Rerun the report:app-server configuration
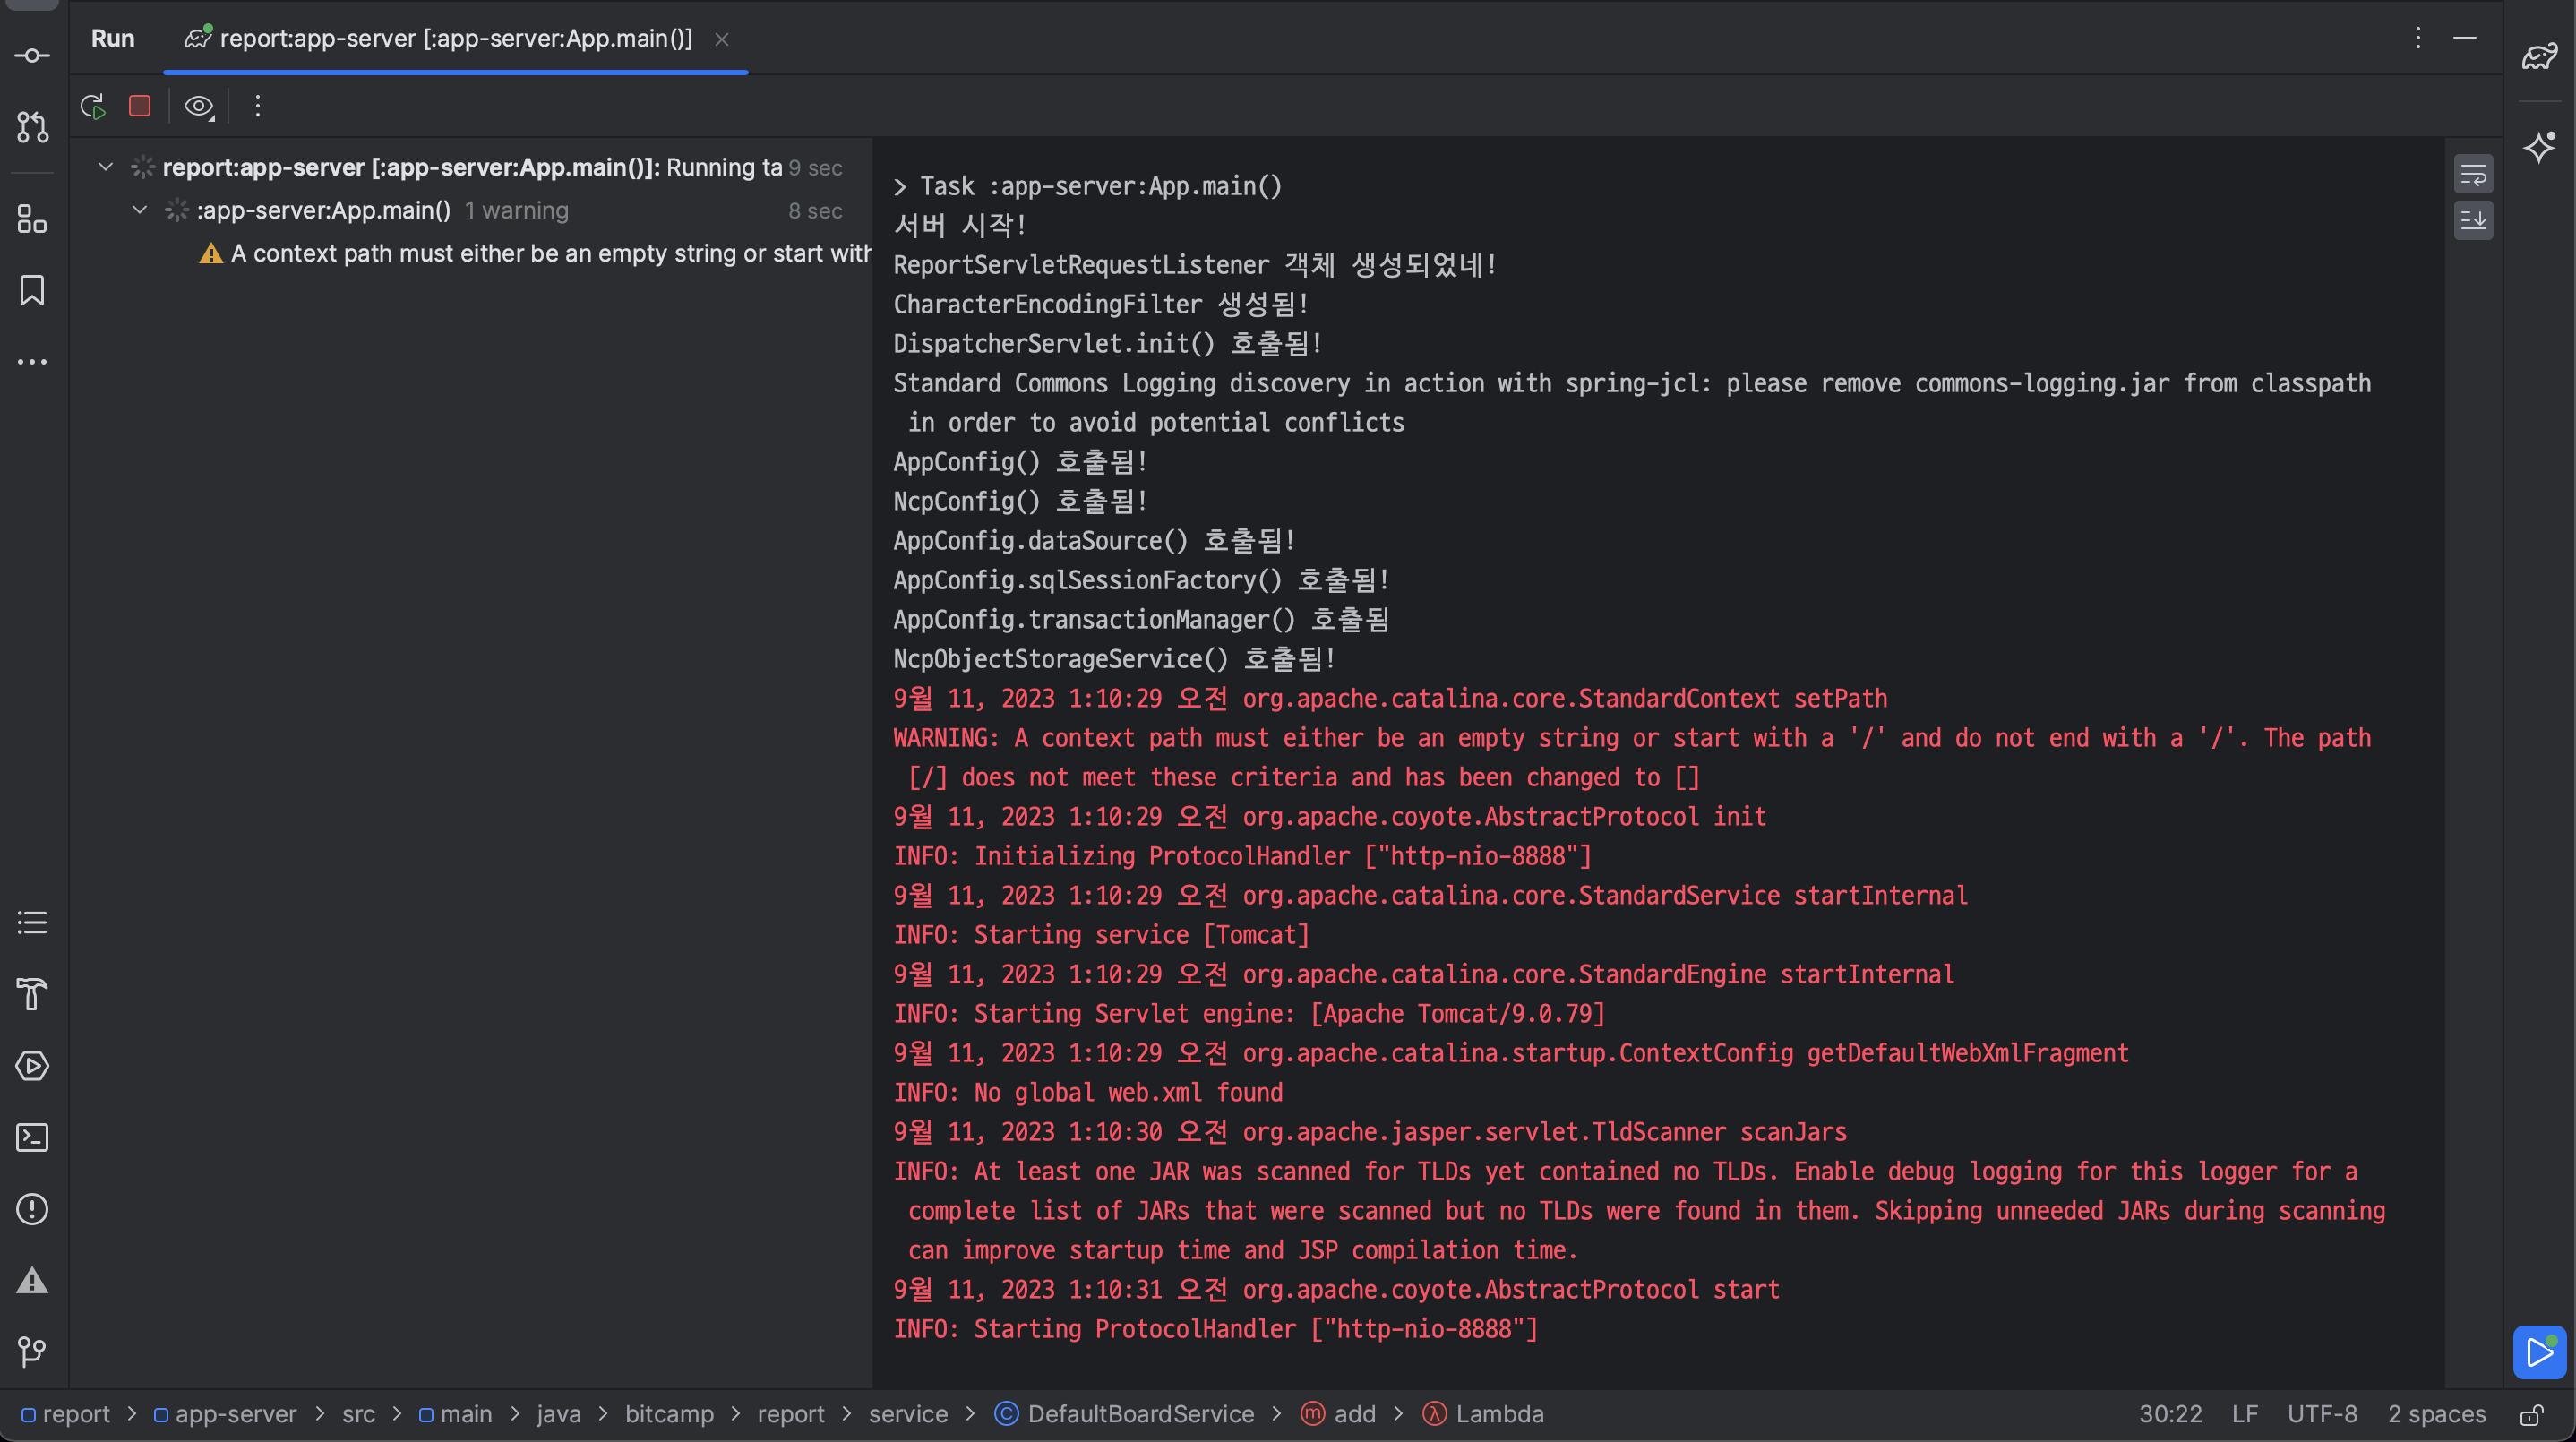Image resolution: width=2576 pixels, height=1442 pixels. [93, 106]
